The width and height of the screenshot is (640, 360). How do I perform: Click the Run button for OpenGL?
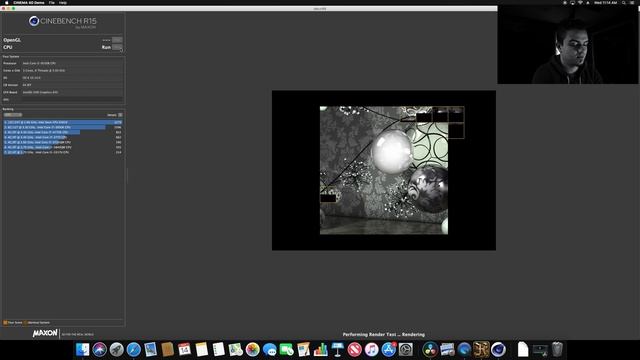[x=117, y=40]
